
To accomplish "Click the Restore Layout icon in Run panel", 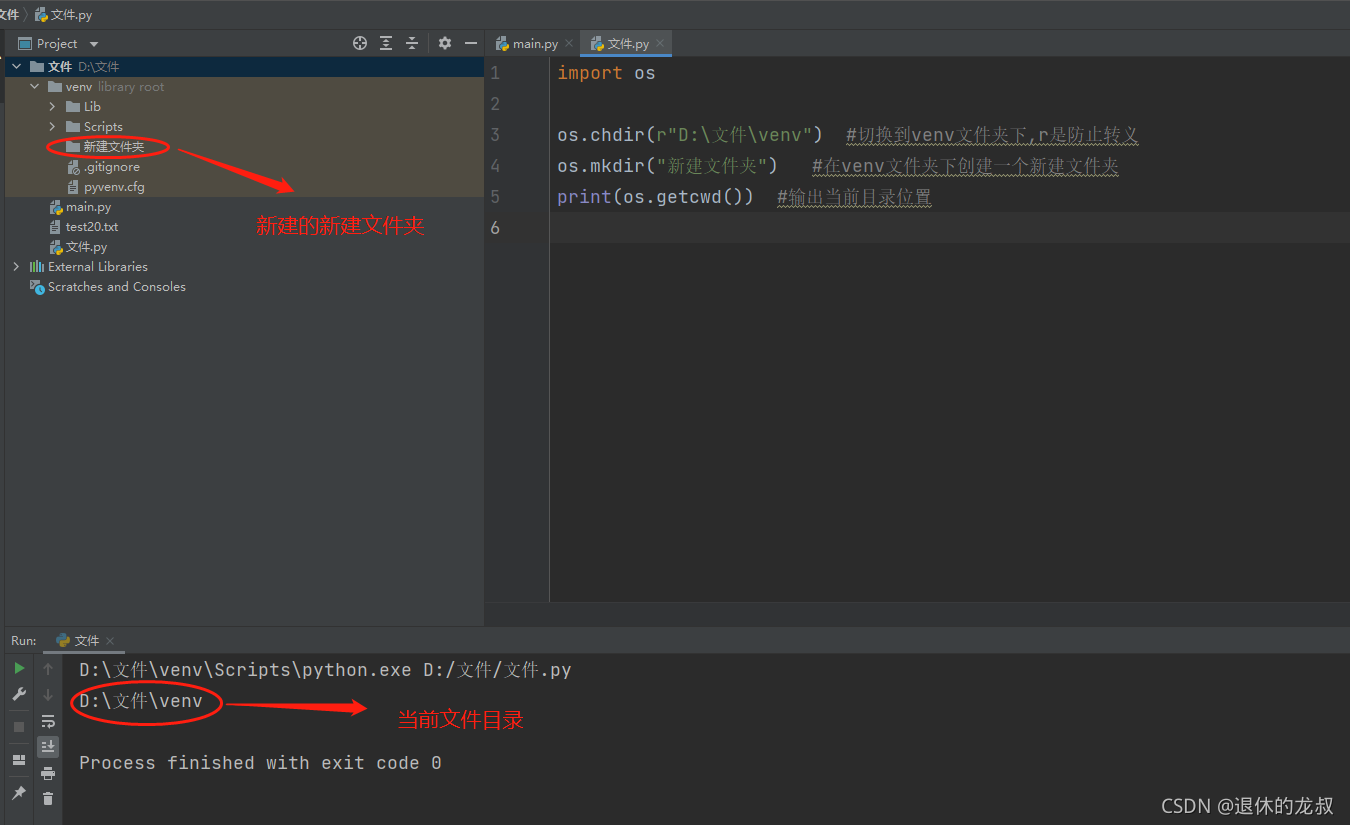I will click(x=19, y=760).
